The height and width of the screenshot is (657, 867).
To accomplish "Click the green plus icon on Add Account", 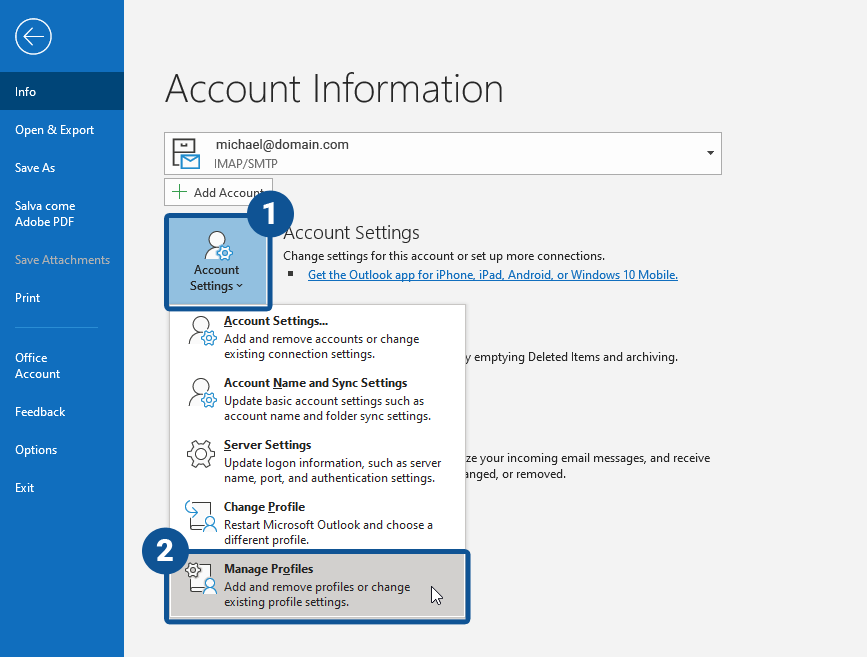I will pos(179,192).
